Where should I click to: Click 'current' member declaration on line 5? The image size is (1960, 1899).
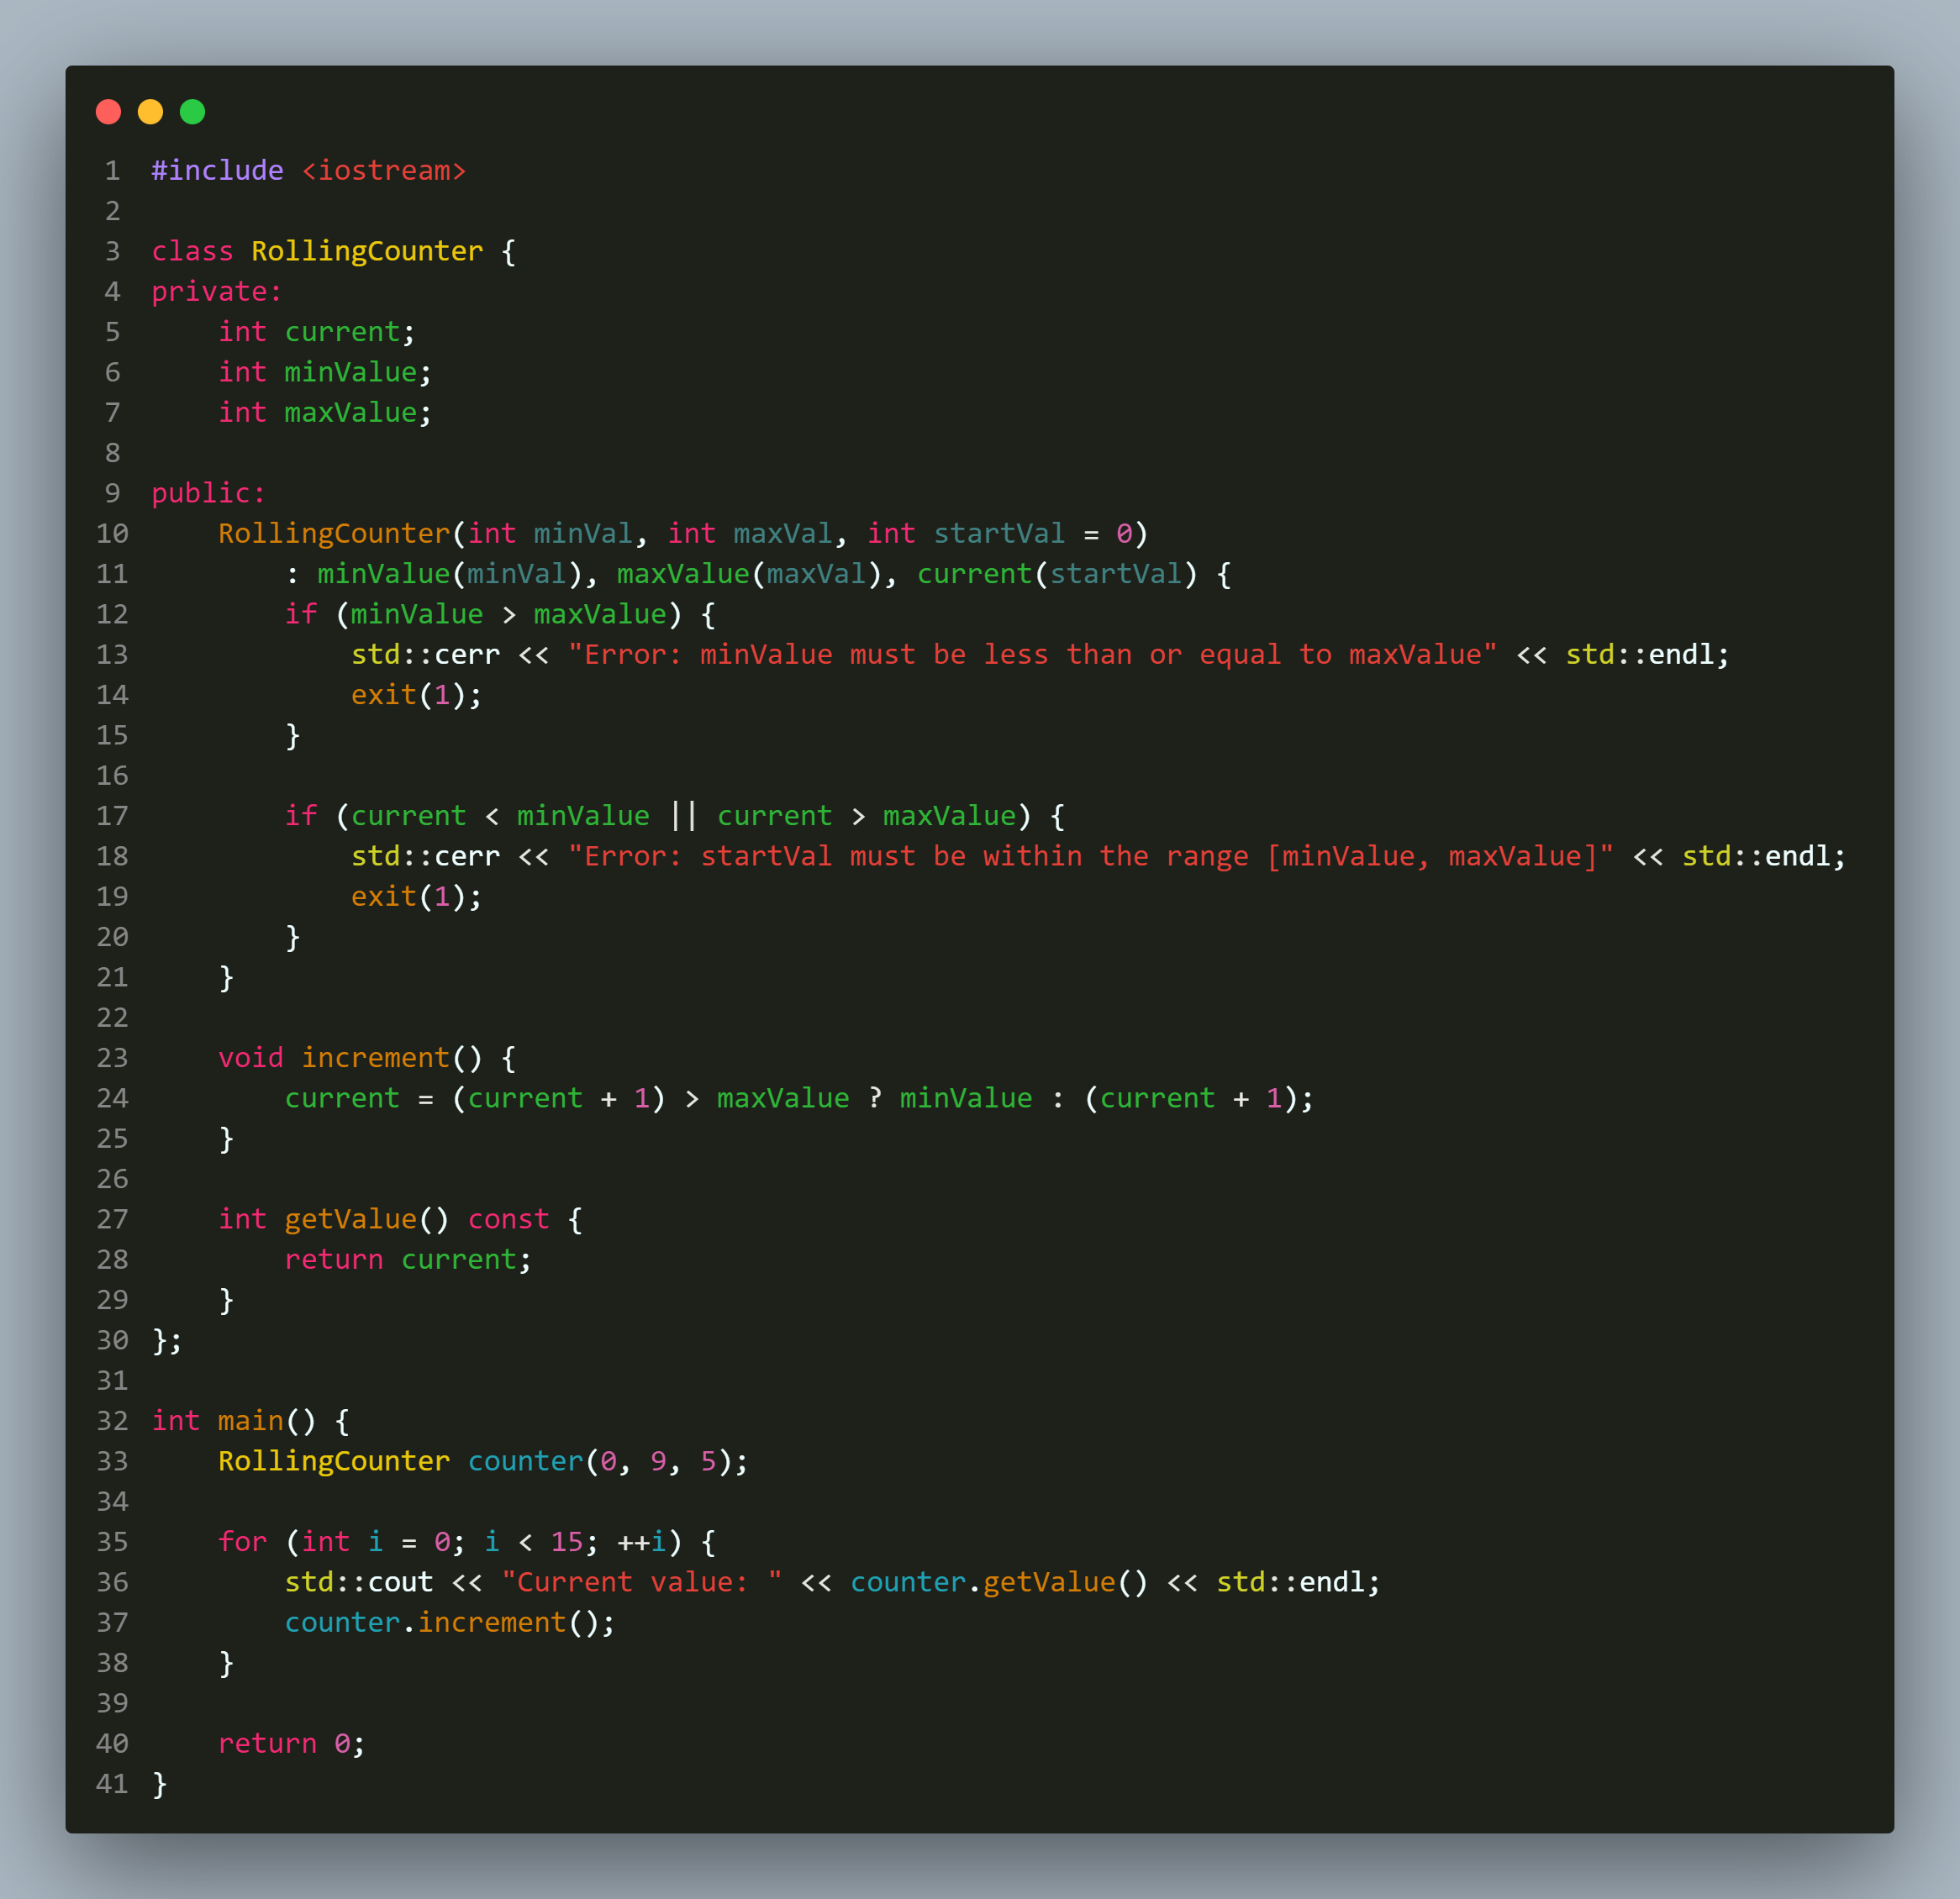[x=342, y=332]
